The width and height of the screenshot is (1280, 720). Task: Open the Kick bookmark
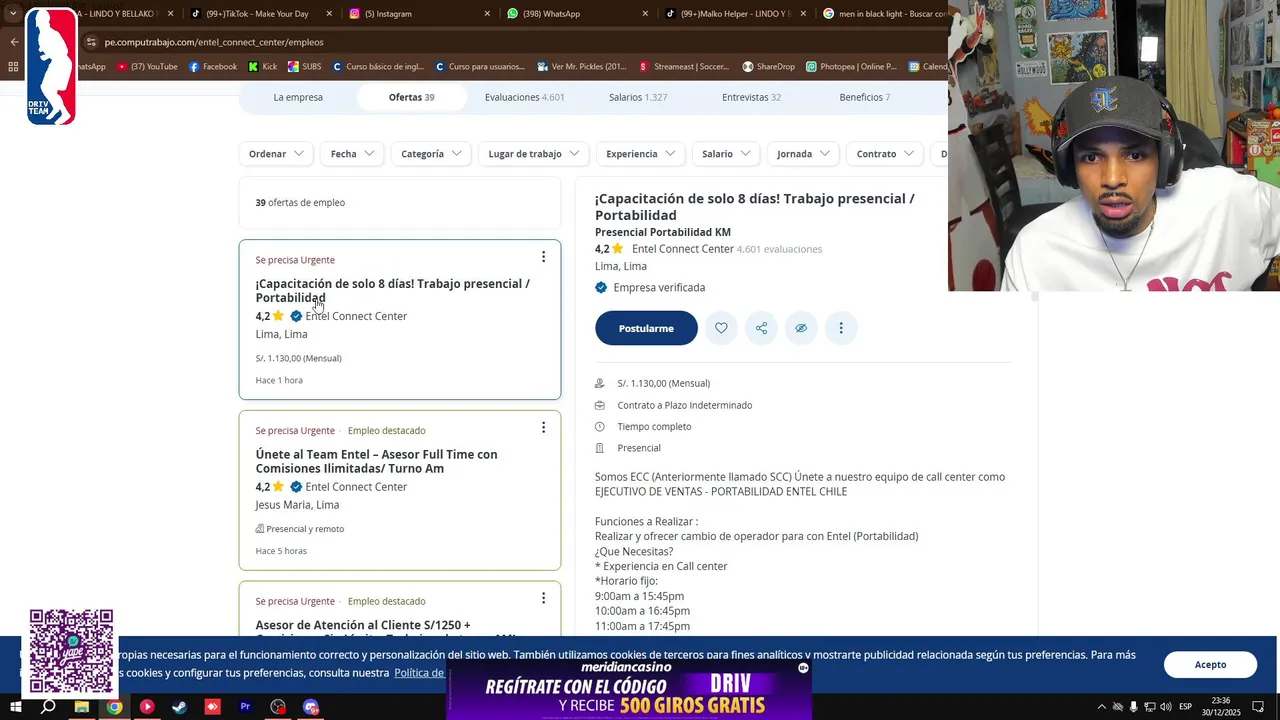(262, 67)
